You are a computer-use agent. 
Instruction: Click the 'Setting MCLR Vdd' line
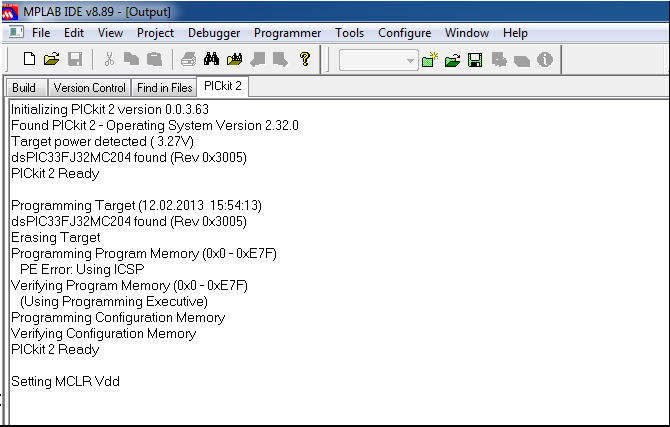pyautogui.click(x=65, y=381)
